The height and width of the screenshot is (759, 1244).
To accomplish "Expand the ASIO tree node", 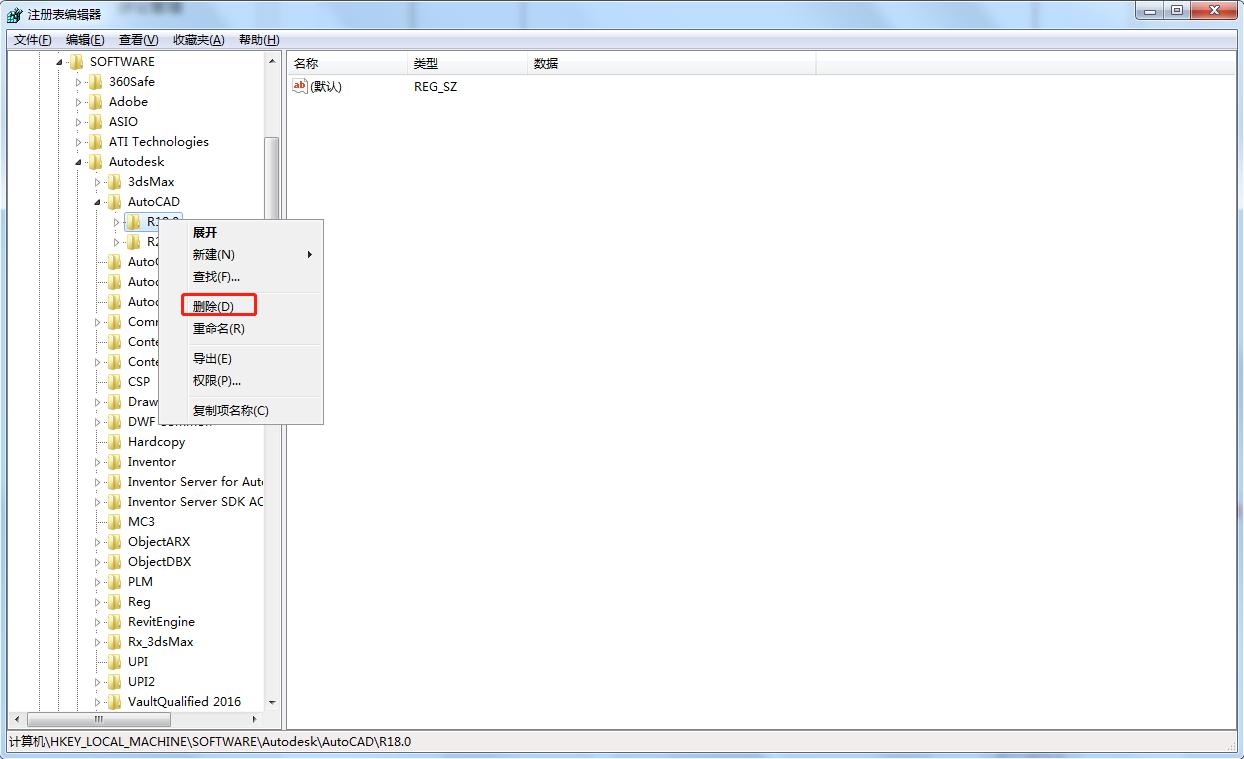I will pyautogui.click(x=79, y=122).
